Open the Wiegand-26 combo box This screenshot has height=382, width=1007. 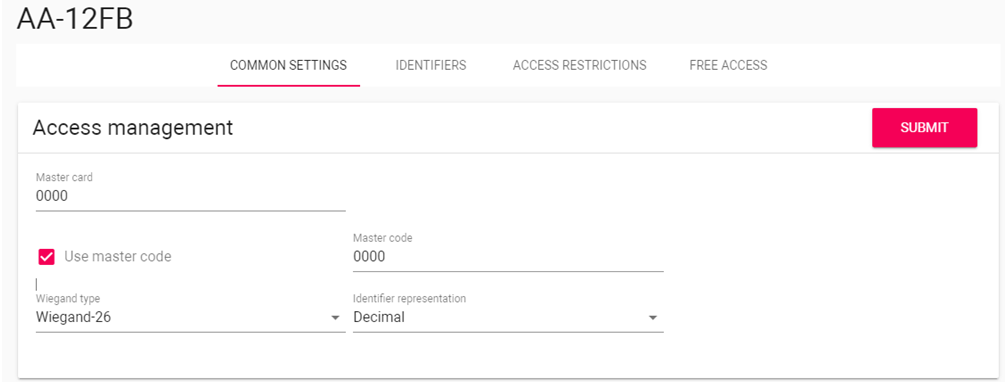point(191,317)
